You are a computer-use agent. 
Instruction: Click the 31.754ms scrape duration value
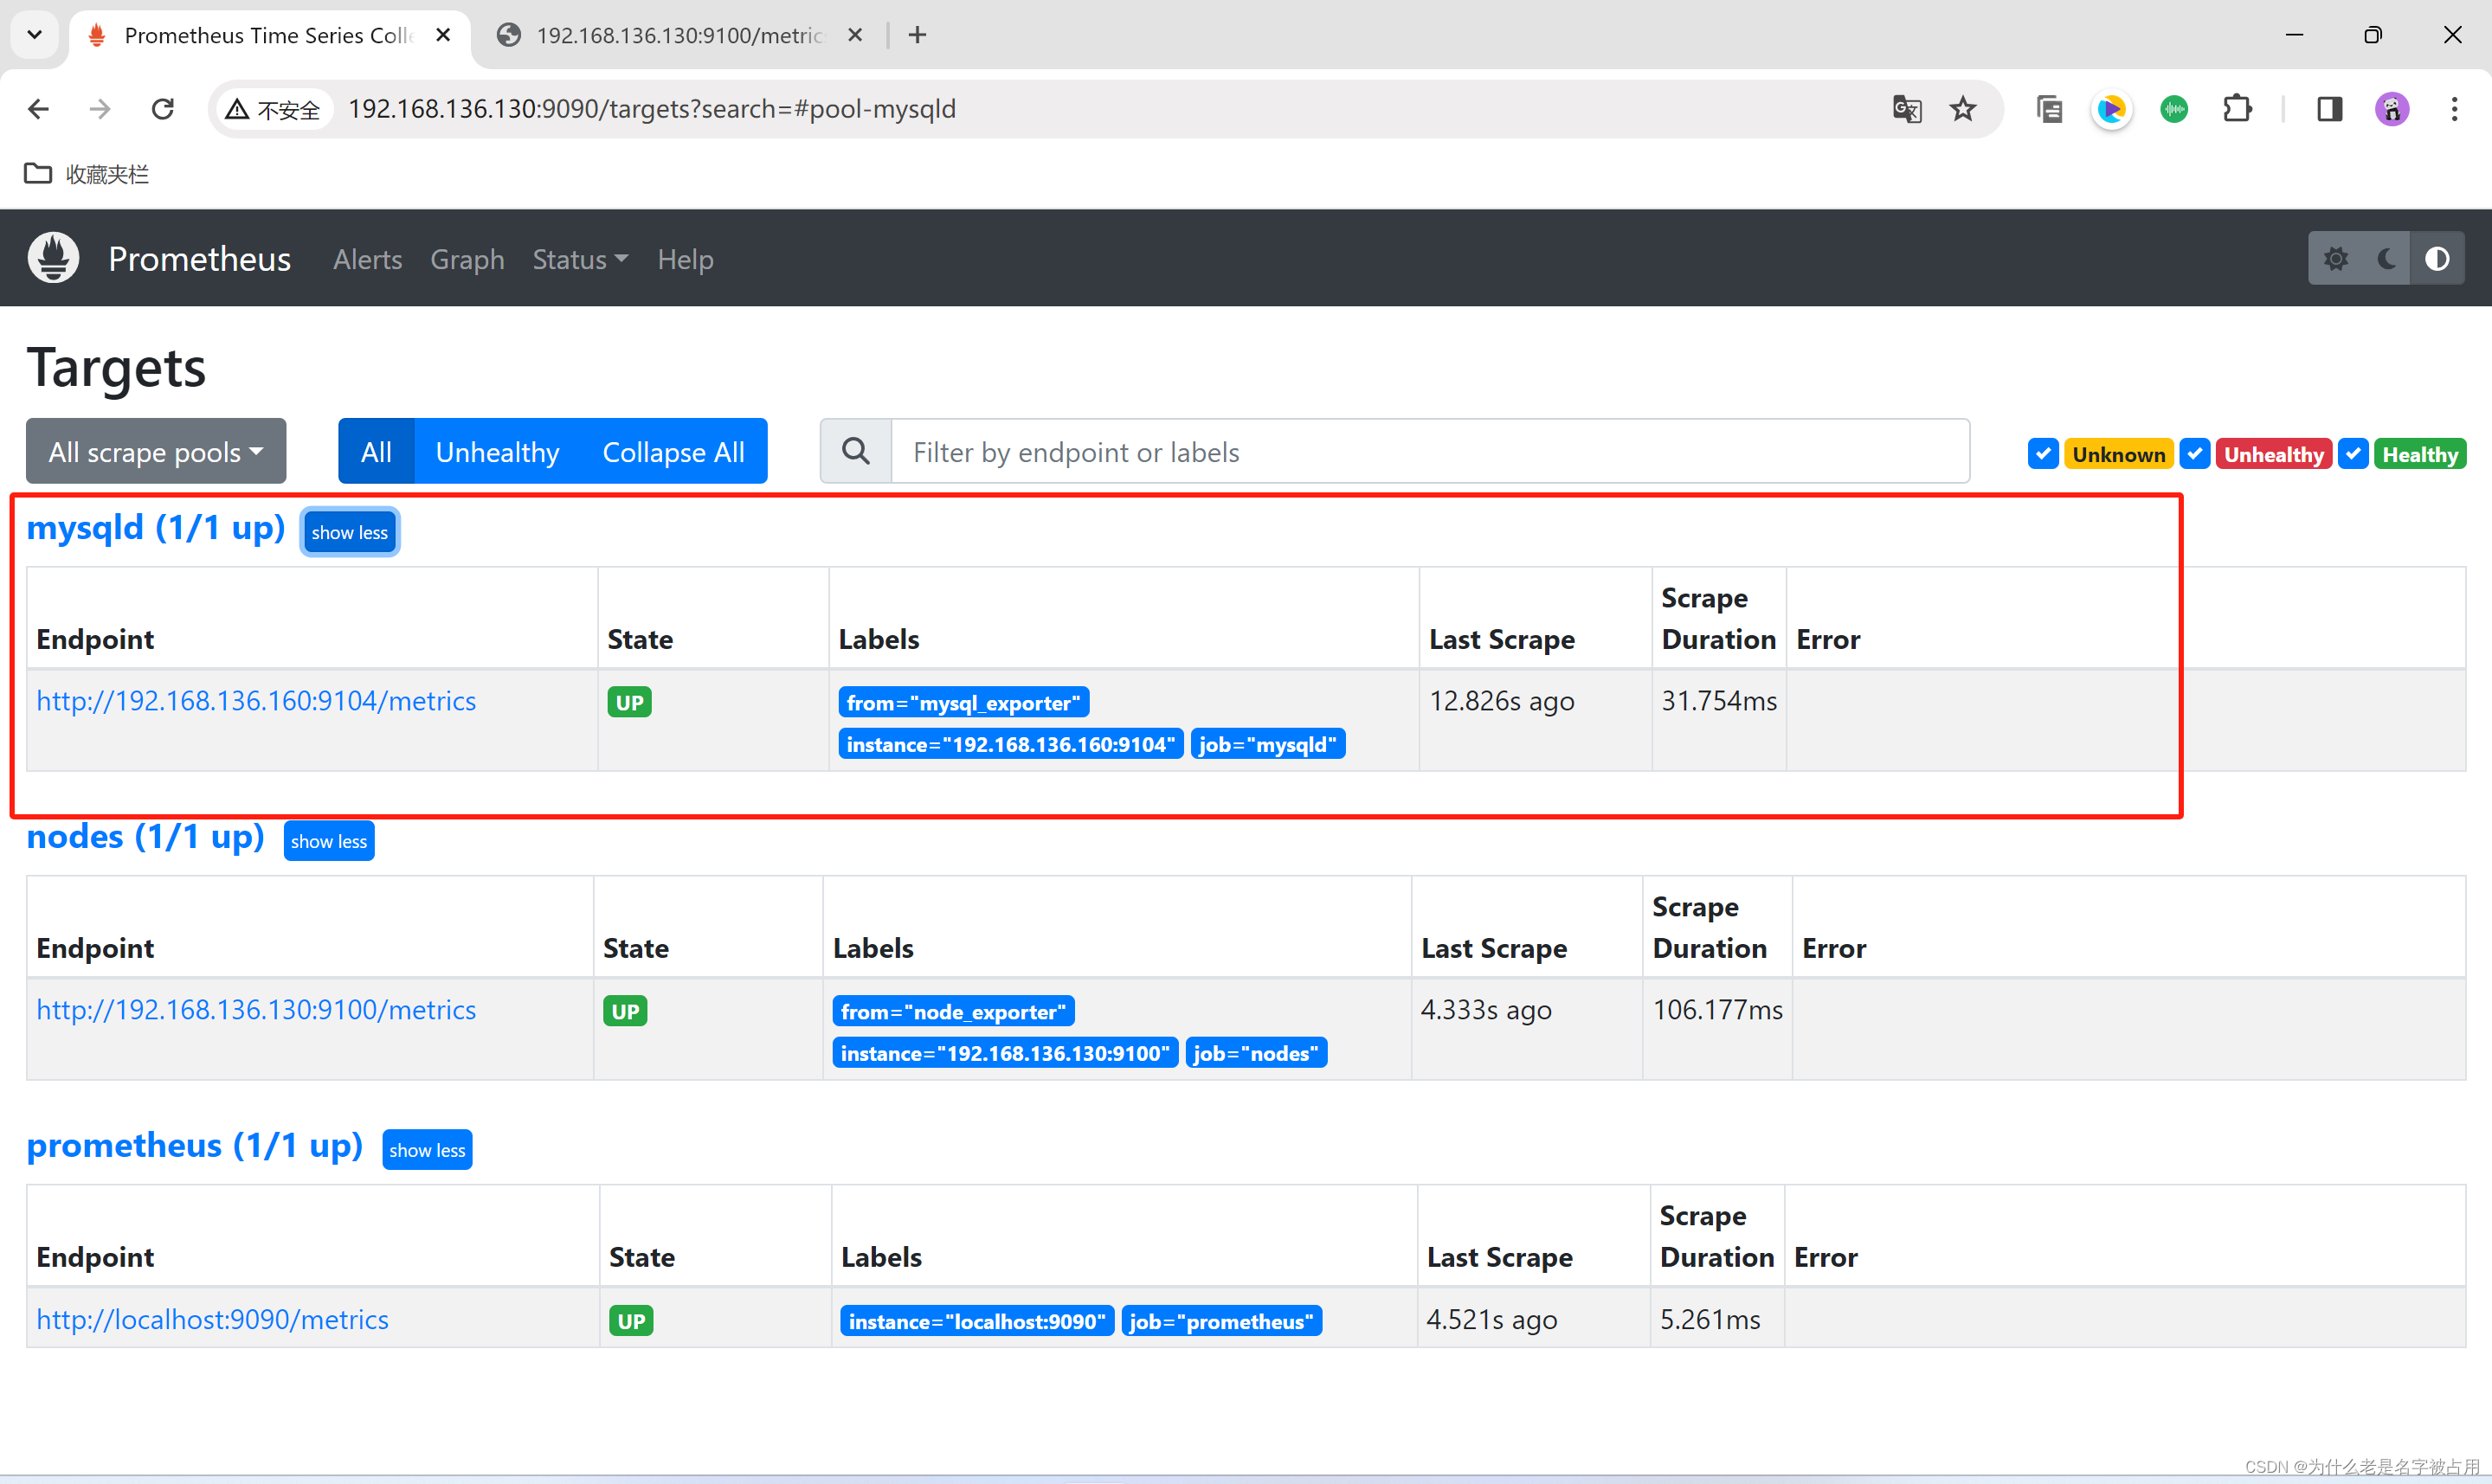[1719, 701]
